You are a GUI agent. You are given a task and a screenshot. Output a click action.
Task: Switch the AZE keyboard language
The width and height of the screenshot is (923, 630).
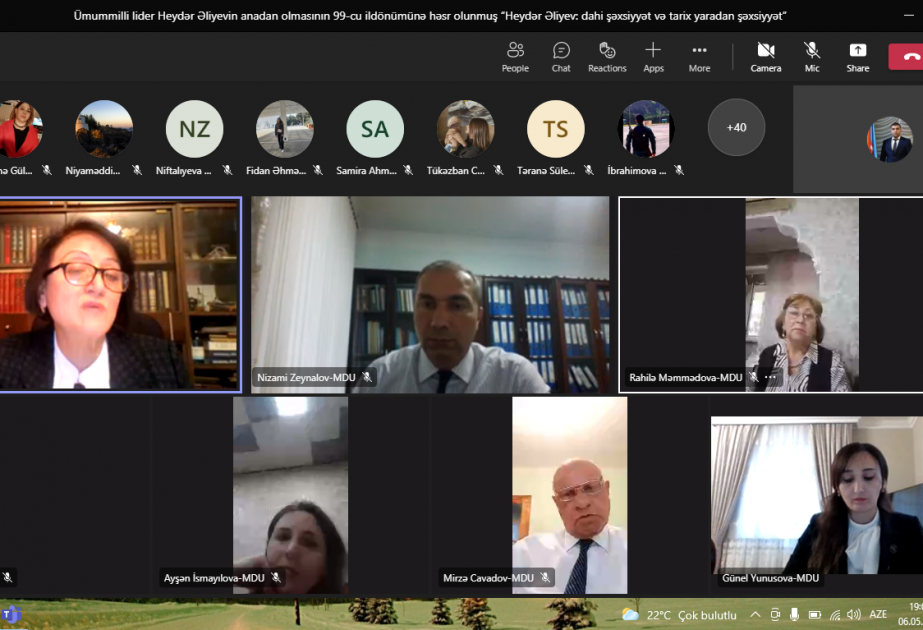pos(878,614)
